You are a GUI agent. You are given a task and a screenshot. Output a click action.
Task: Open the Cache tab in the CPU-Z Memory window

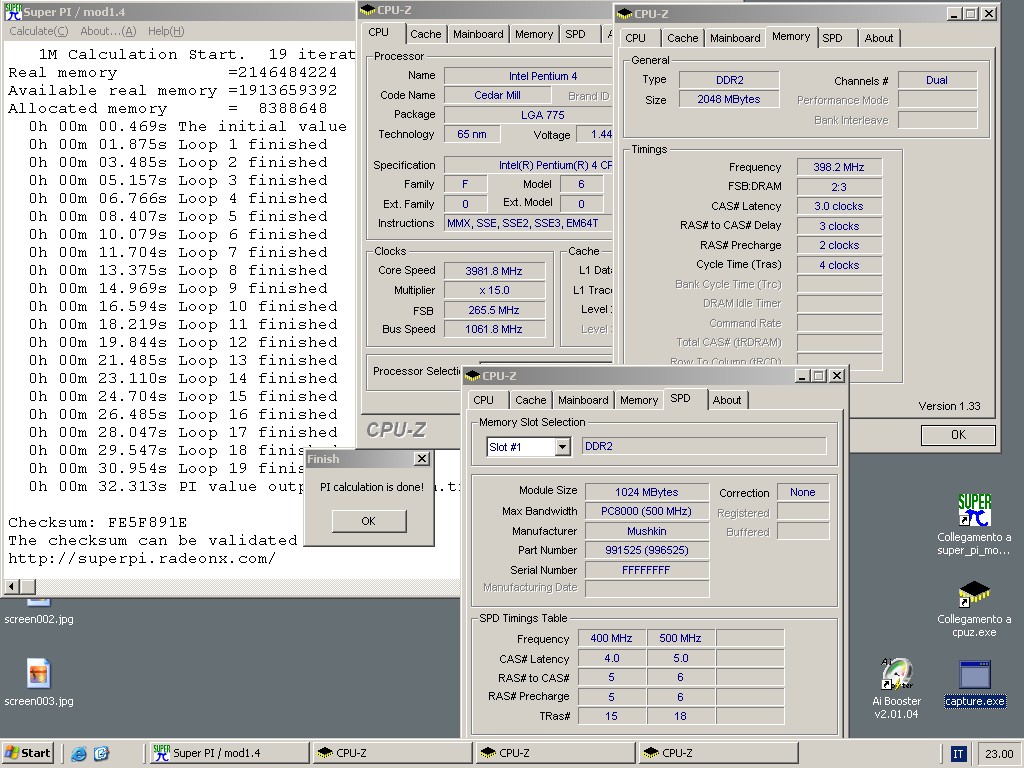click(682, 38)
